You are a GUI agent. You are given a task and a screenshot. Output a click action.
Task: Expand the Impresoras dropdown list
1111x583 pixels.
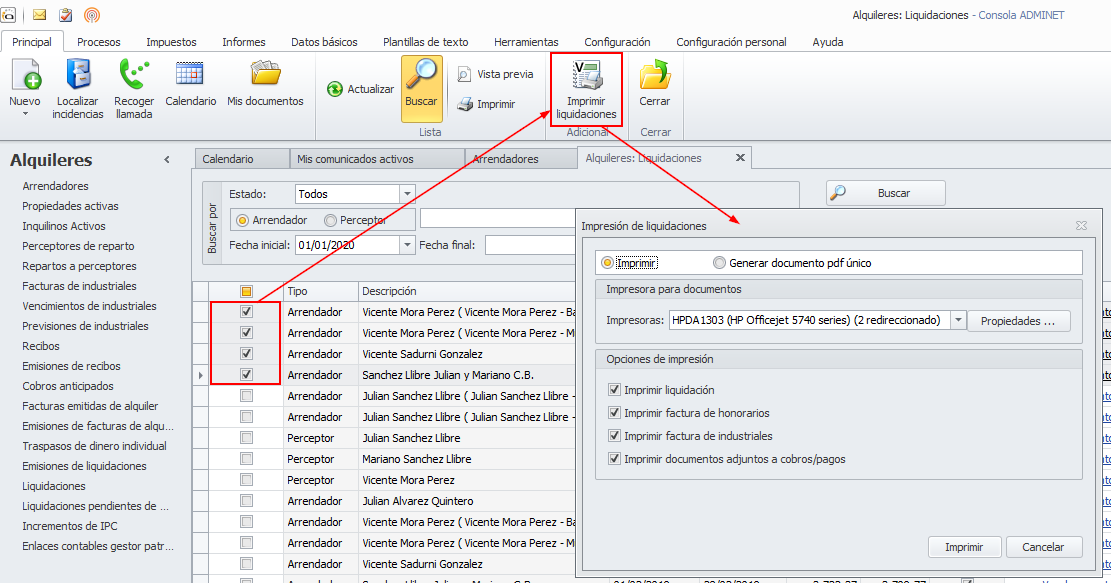point(958,321)
